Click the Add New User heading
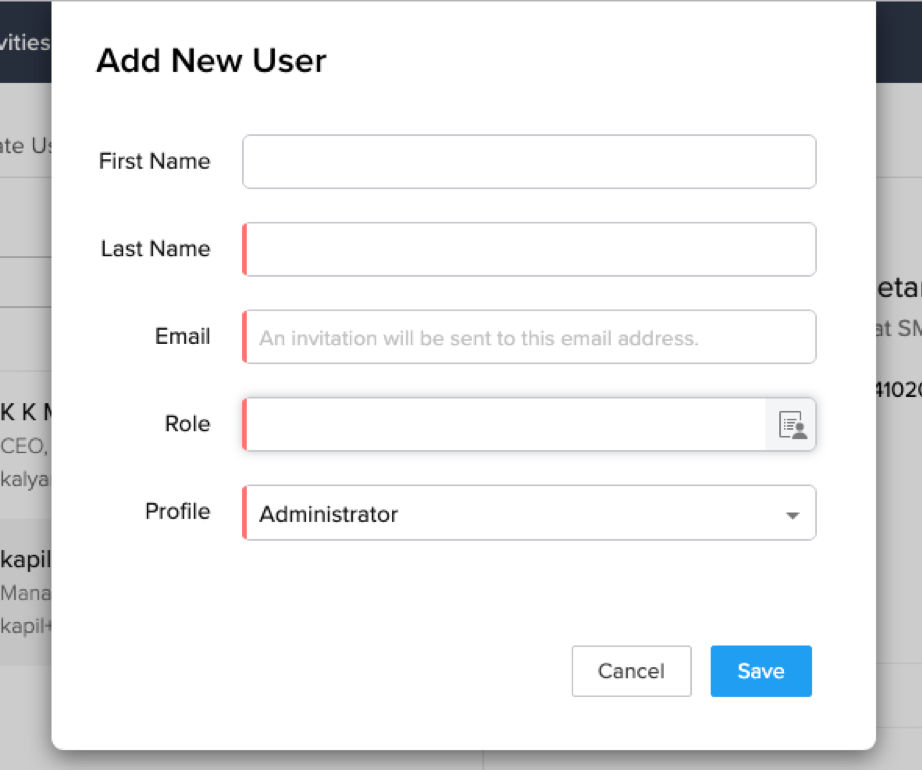Image resolution: width=922 pixels, height=770 pixels. tap(211, 61)
